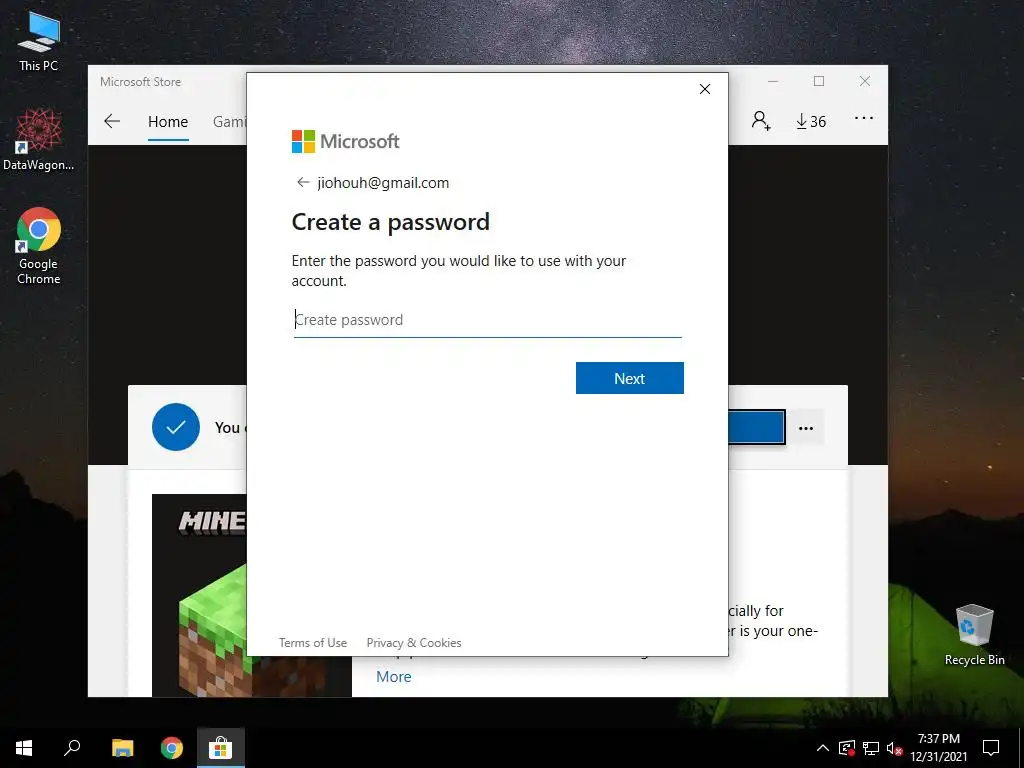Open taskbar search icon
The width and height of the screenshot is (1024, 768).
pos(72,748)
